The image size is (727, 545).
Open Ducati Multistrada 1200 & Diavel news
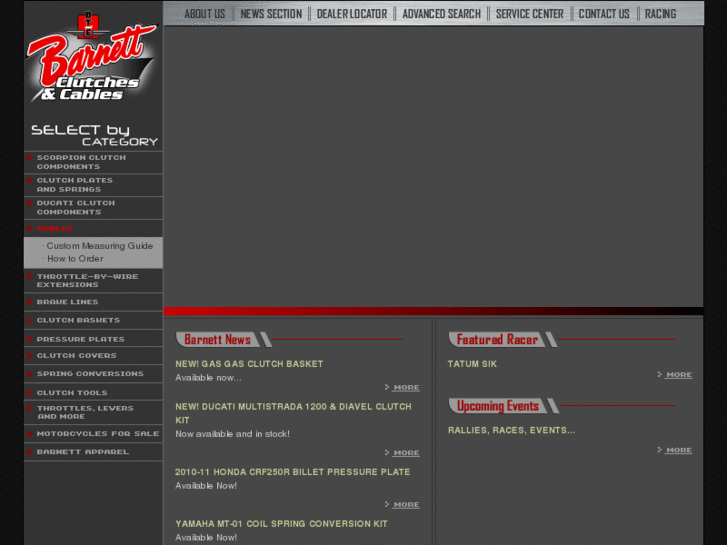[x=293, y=413]
